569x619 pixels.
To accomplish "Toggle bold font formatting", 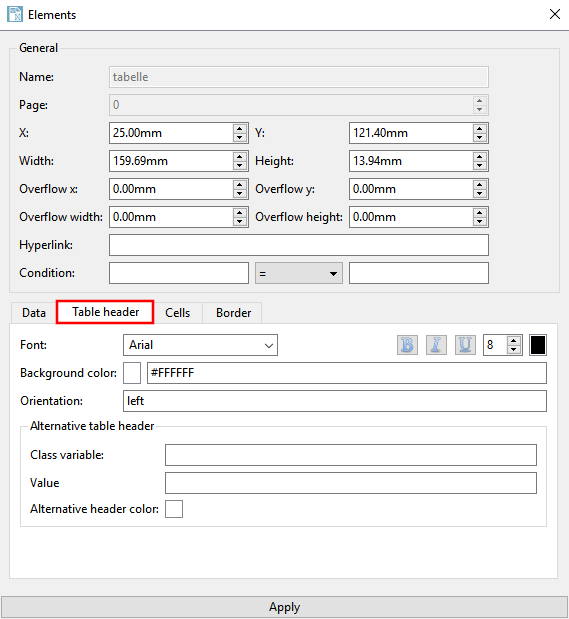I will pyautogui.click(x=407, y=345).
